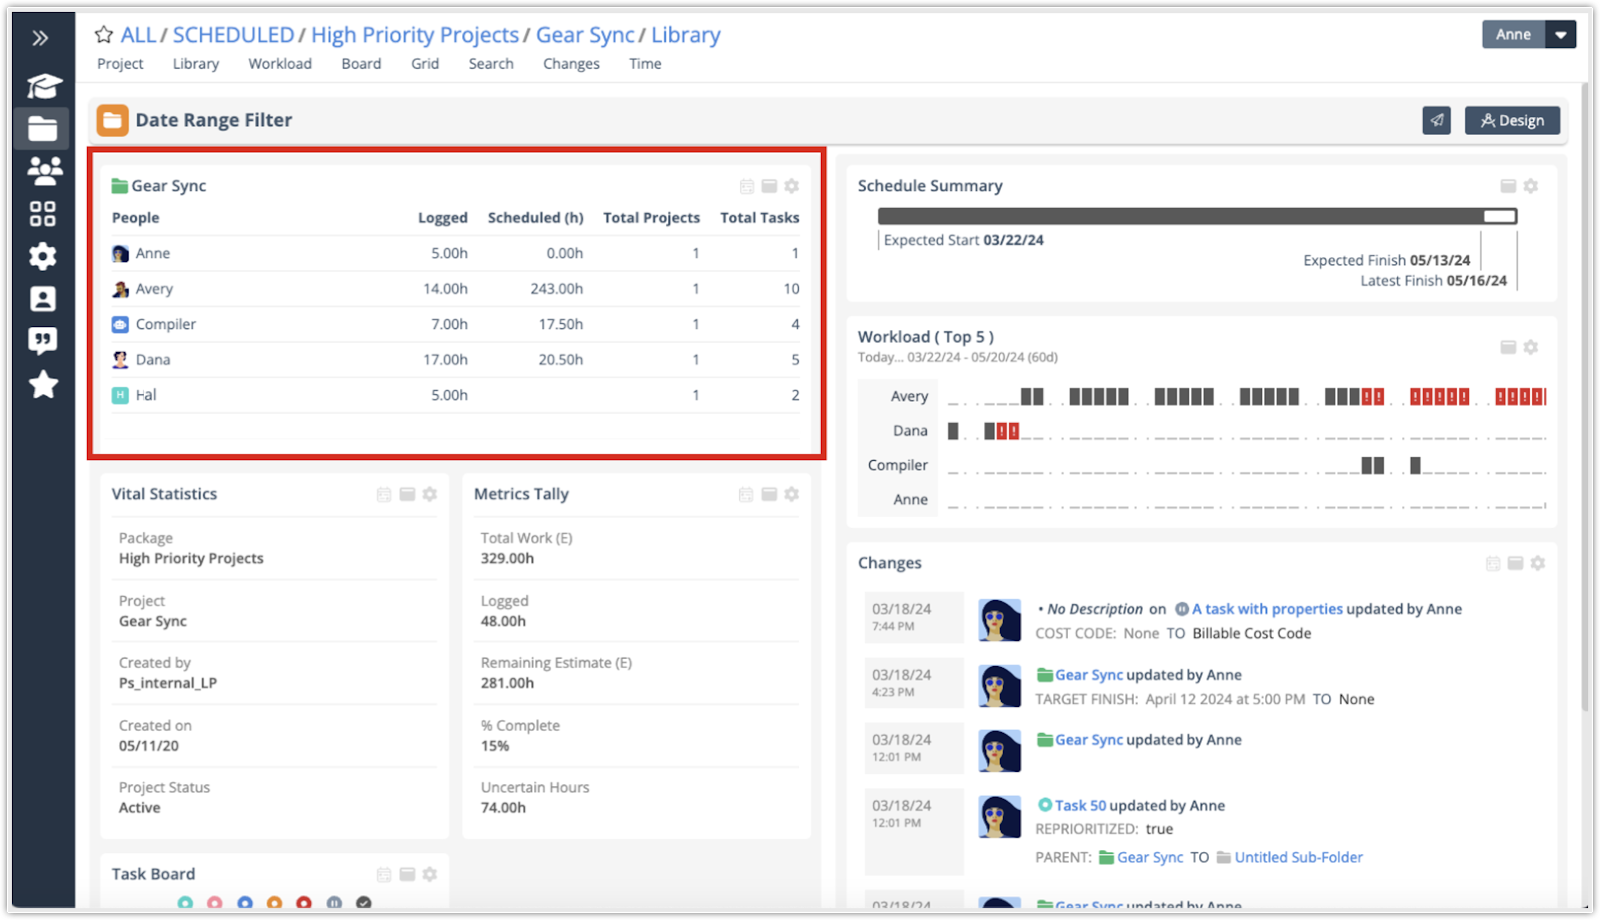Open the favorites star in sidebar
The height and width of the screenshot is (920, 1600).
pyautogui.click(x=43, y=385)
